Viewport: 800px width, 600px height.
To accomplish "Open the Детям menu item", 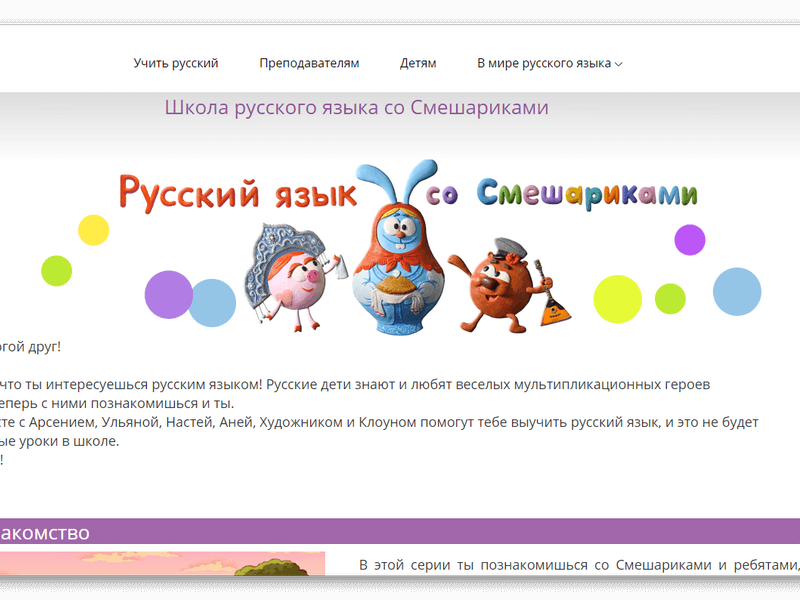I will click(x=418, y=63).
